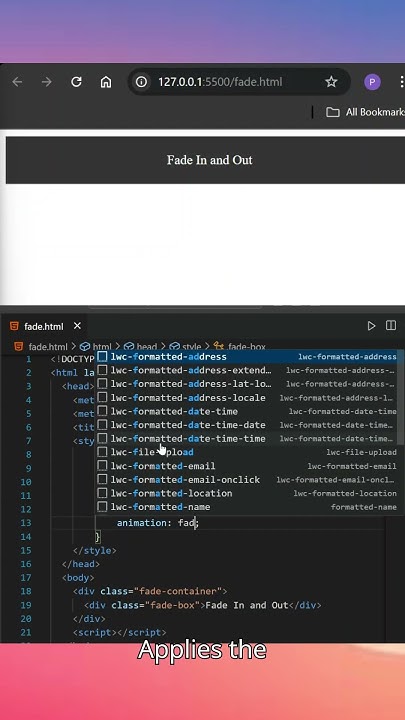Split the editor to the right
The width and height of the screenshot is (405, 720).
(x=391, y=326)
